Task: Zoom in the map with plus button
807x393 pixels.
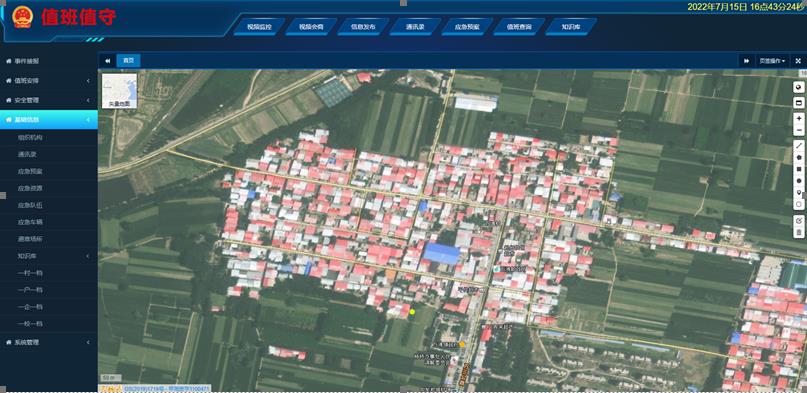Action: click(798, 118)
